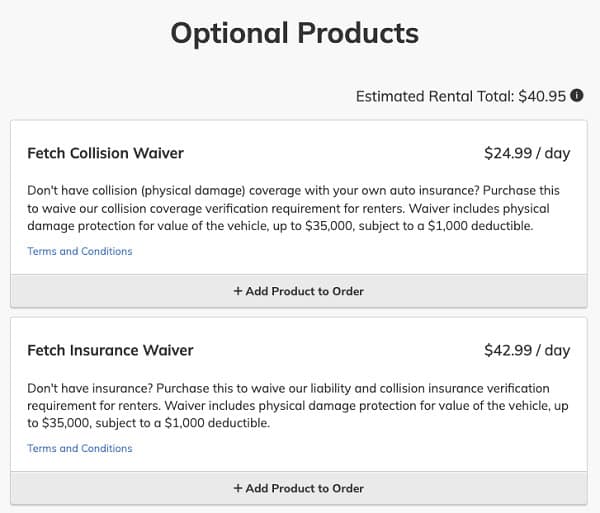Image resolution: width=600 pixels, height=513 pixels.
Task: Click the Insurance Waiver description paragraph
Action: (298, 406)
